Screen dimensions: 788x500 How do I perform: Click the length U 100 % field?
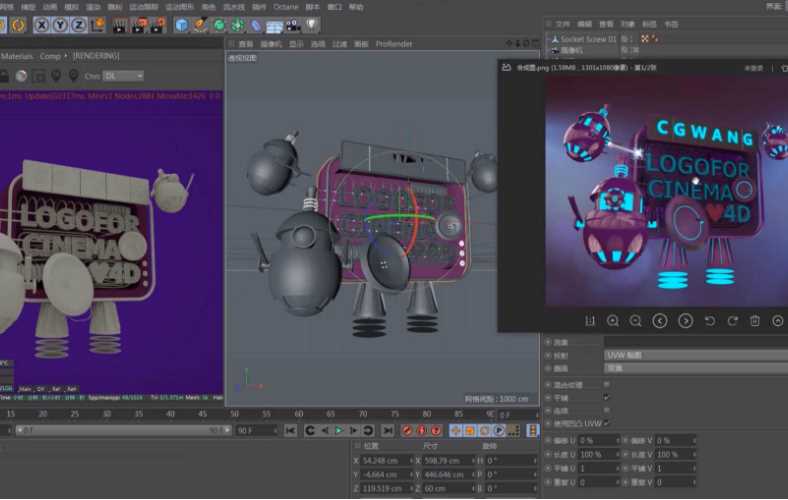pyautogui.click(x=598, y=454)
